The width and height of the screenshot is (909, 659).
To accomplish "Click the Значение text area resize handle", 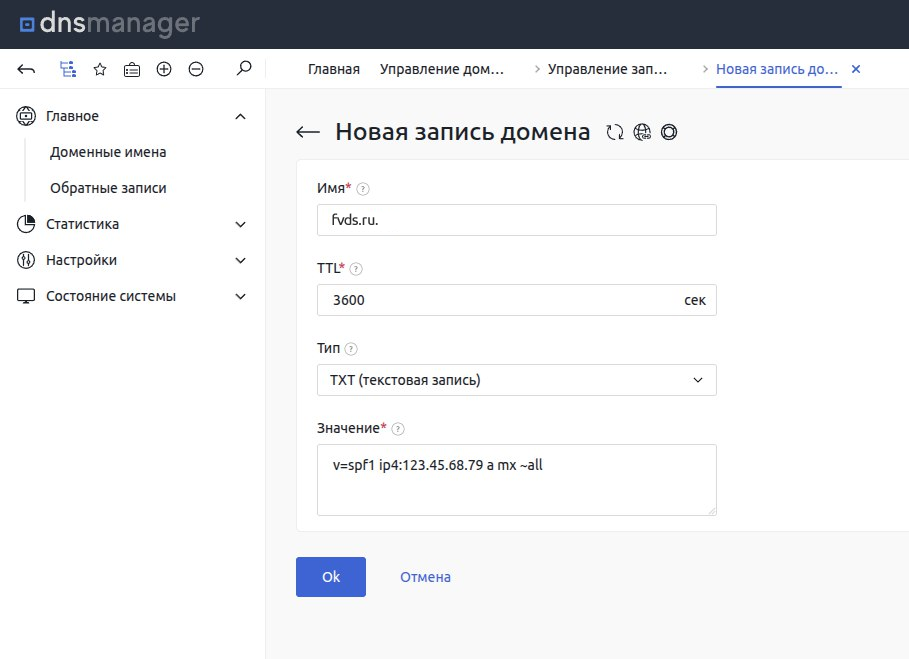I will [x=712, y=511].
